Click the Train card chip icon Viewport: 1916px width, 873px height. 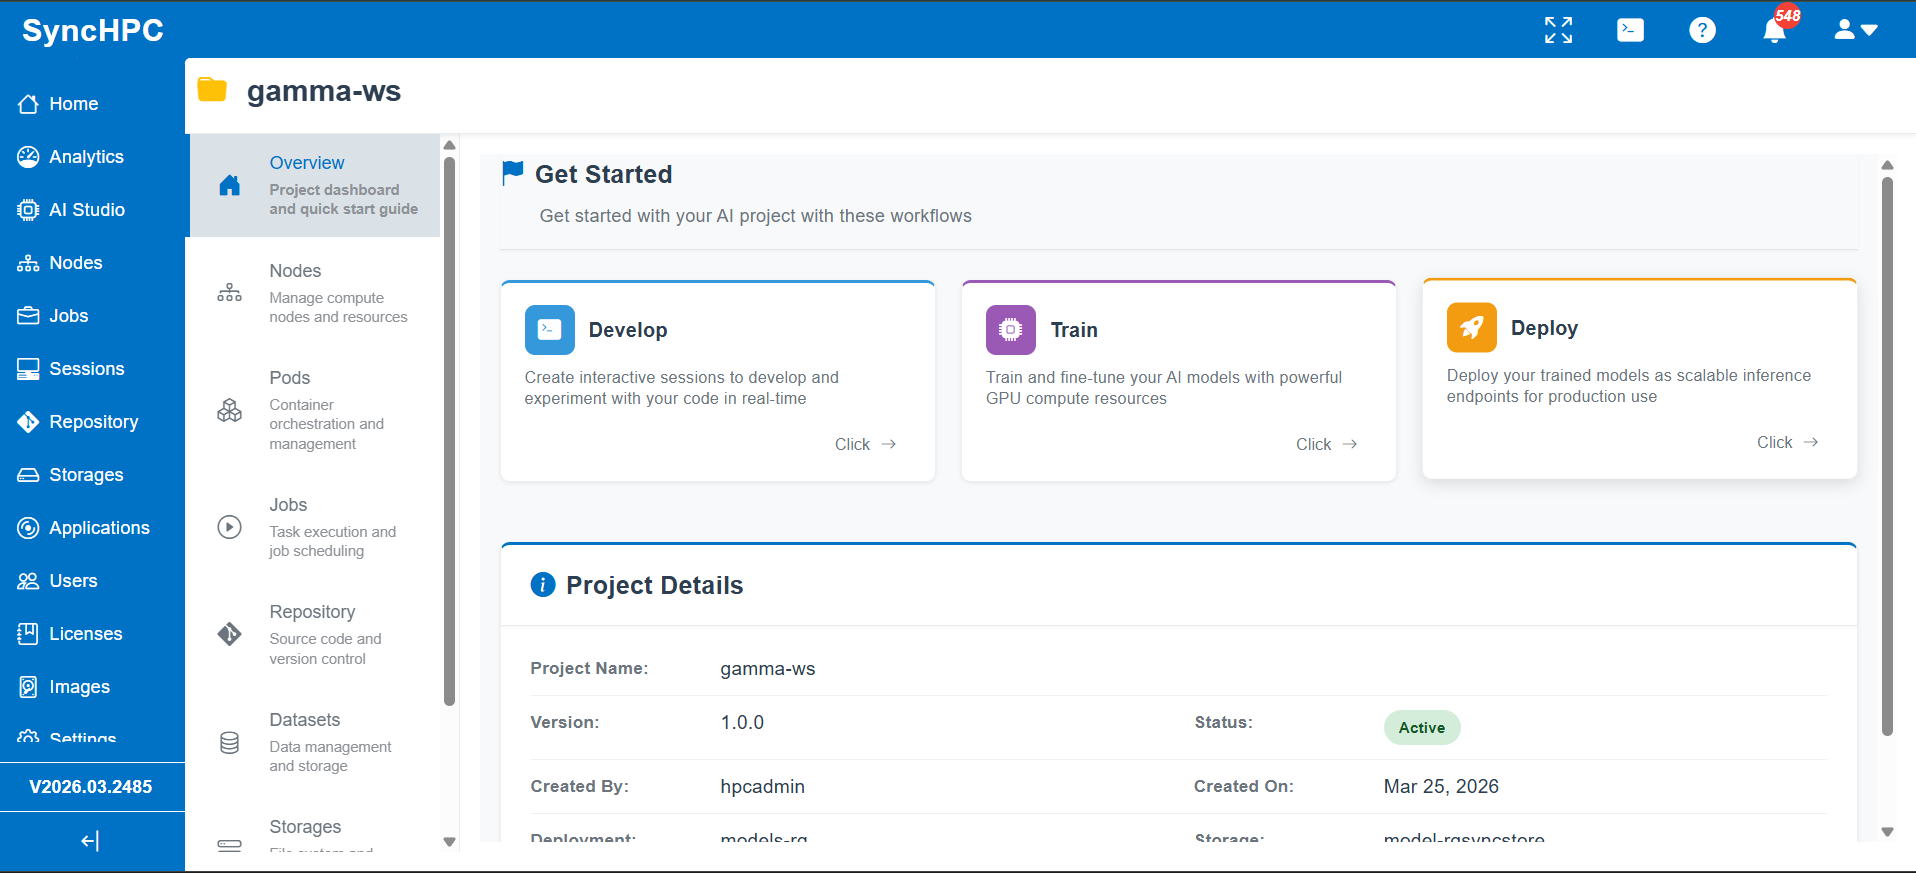pyautogui.click(x=1010, y=330)
